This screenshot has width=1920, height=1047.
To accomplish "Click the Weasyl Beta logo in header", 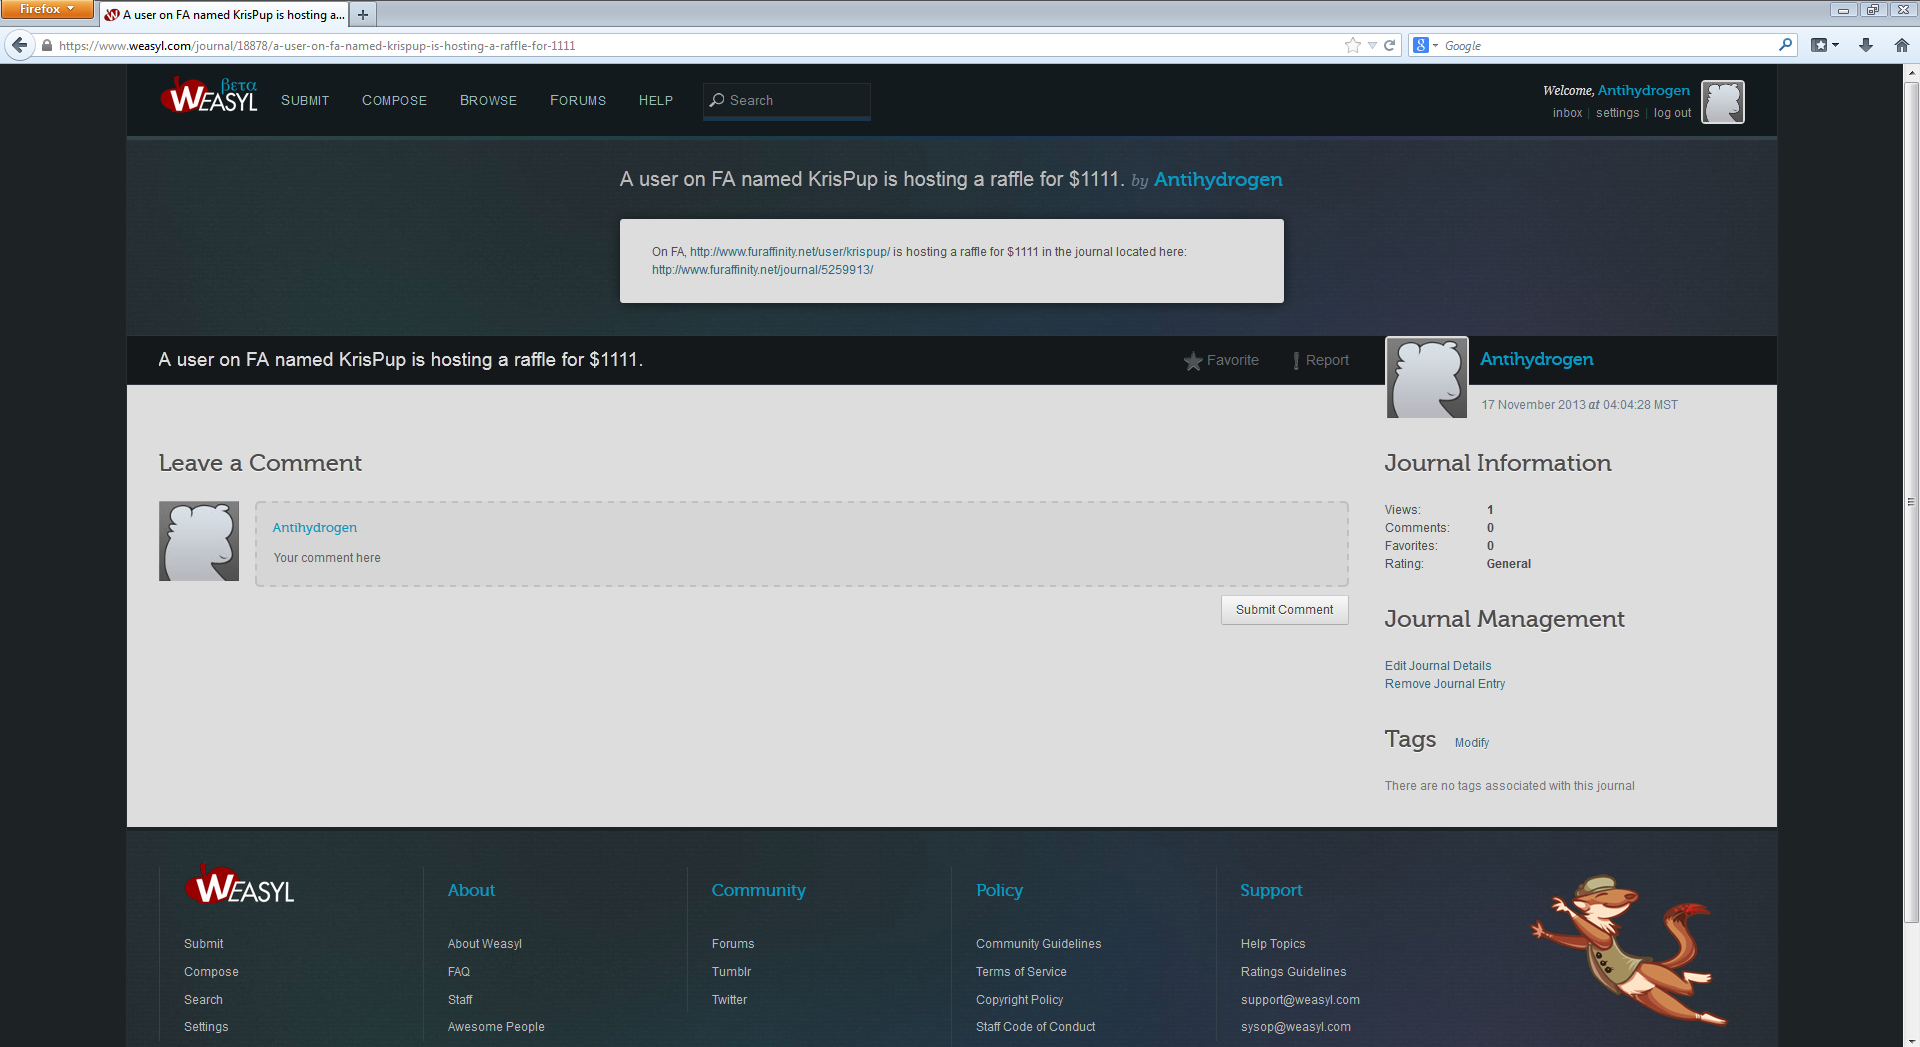I will (209, 96).
